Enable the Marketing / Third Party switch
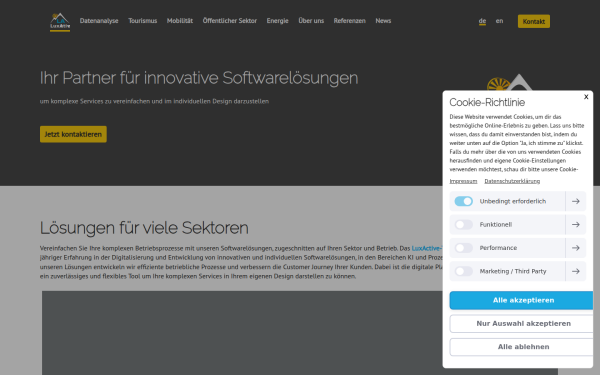 464,271
